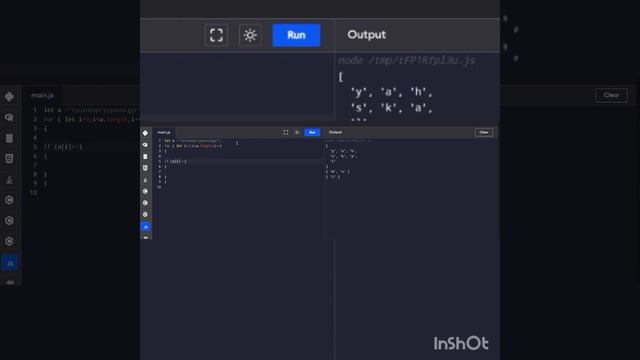Click Clear button in small center window
The height and width of the screenshot is (360, 640).
click(x=484, y=132)
